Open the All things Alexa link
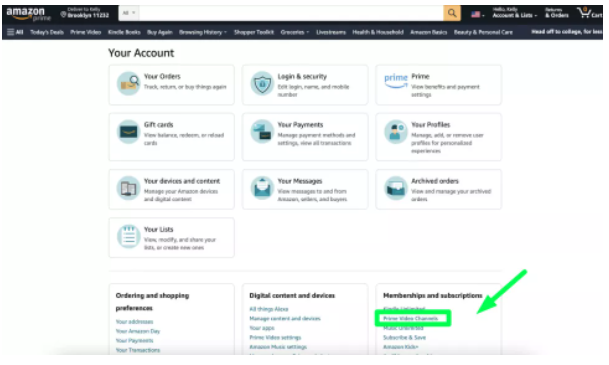609x365 pixels. (269, 309)
